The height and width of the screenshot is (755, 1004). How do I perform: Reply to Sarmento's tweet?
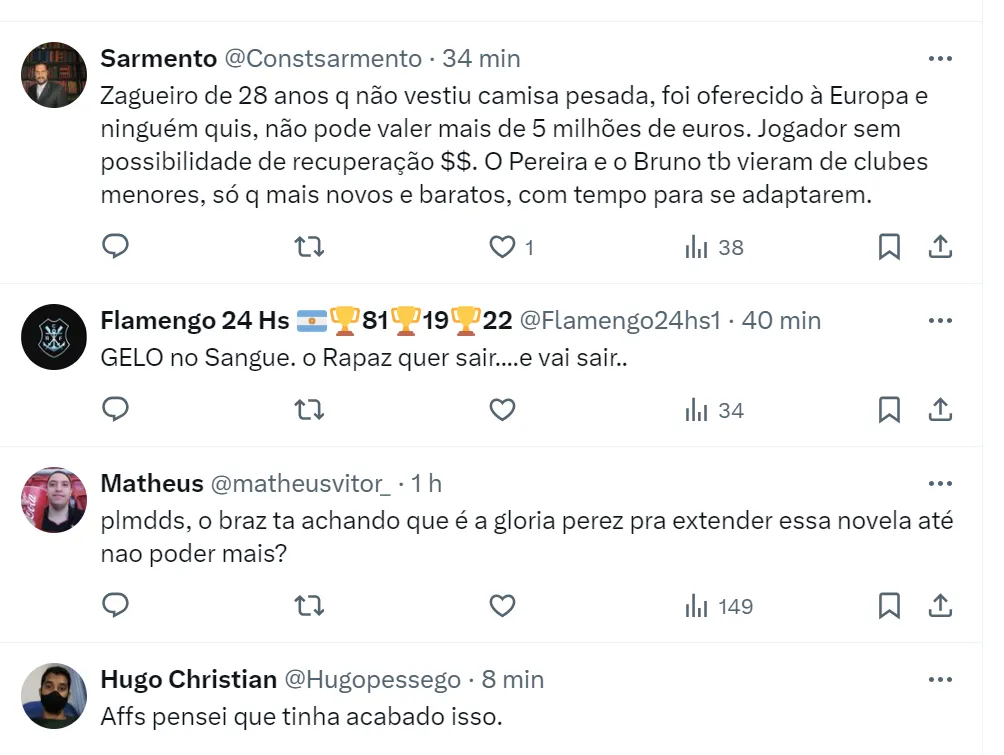coord(116,246)
